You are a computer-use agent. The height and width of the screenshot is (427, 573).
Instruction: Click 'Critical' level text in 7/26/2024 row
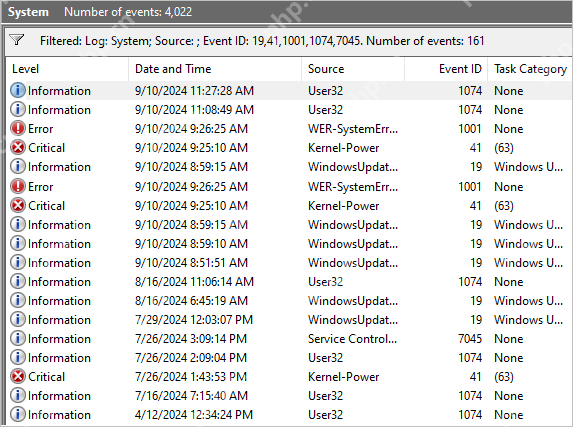tap(46, 377)
